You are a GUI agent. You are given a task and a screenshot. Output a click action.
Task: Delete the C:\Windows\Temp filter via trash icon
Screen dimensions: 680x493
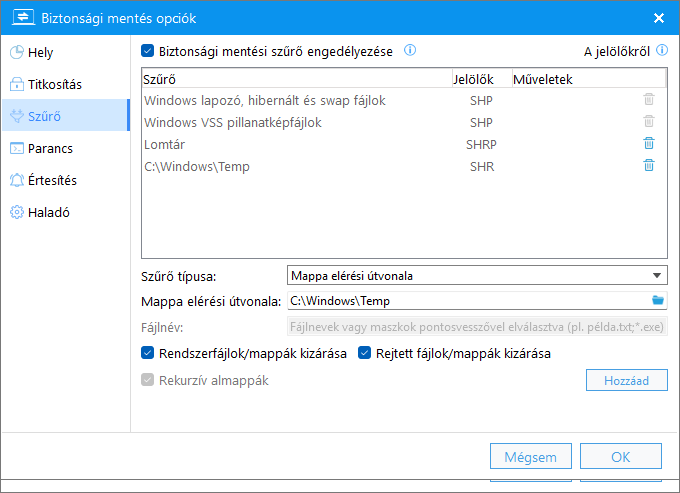point(649,165)
